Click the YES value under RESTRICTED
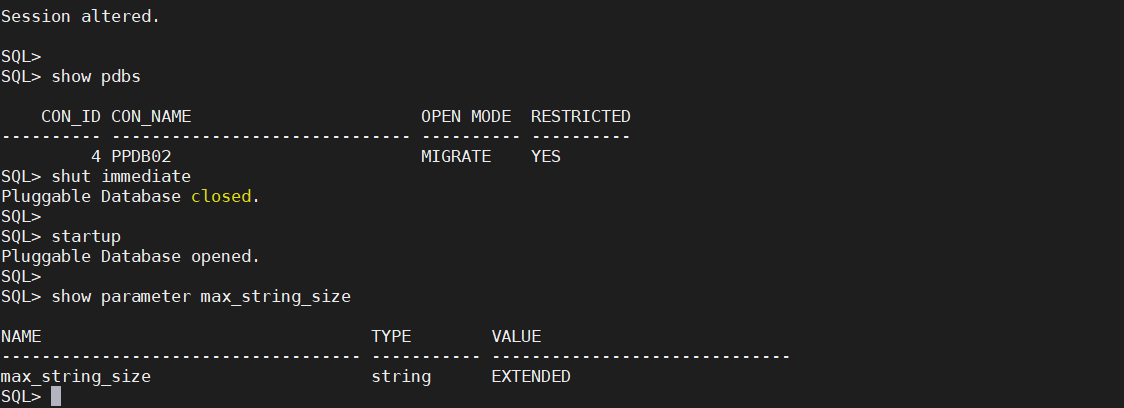 pos(546,156)
